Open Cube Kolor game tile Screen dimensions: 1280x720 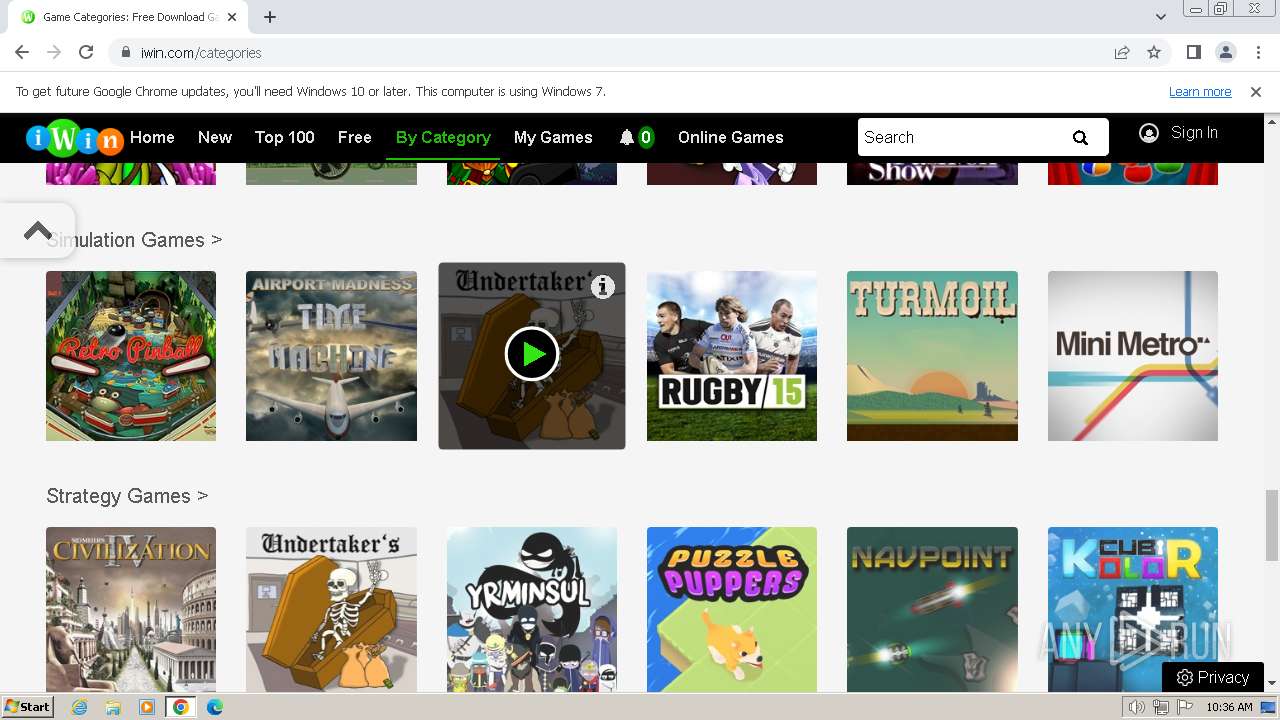tap(1133, 609)
